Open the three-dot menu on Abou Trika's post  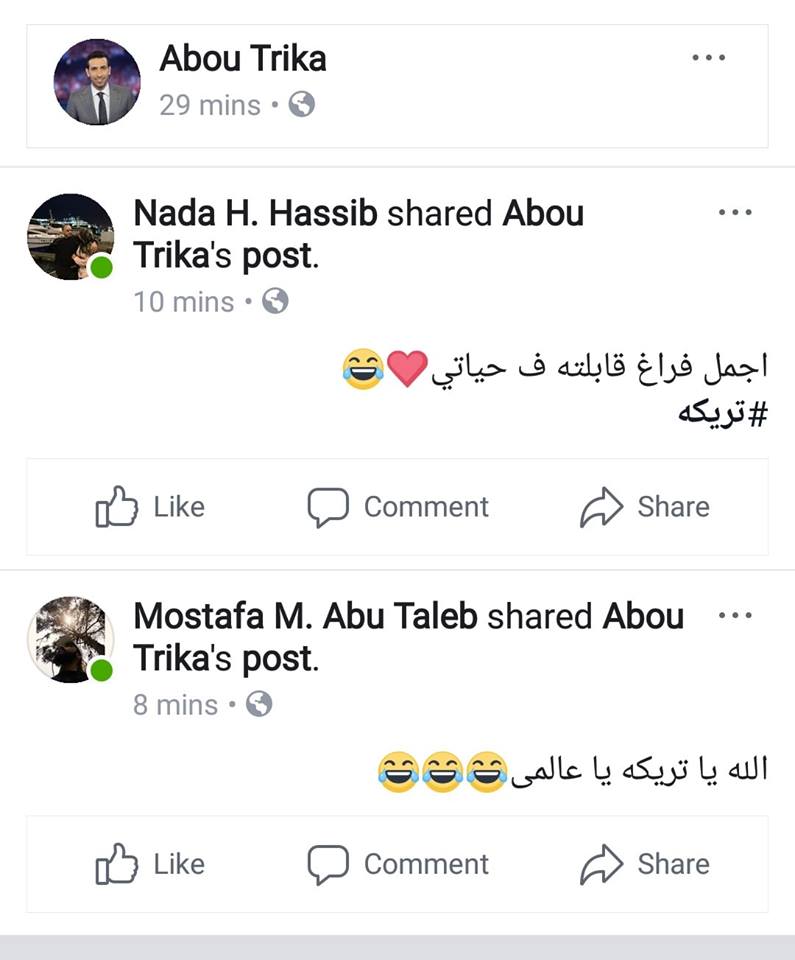tap(708, 58)
